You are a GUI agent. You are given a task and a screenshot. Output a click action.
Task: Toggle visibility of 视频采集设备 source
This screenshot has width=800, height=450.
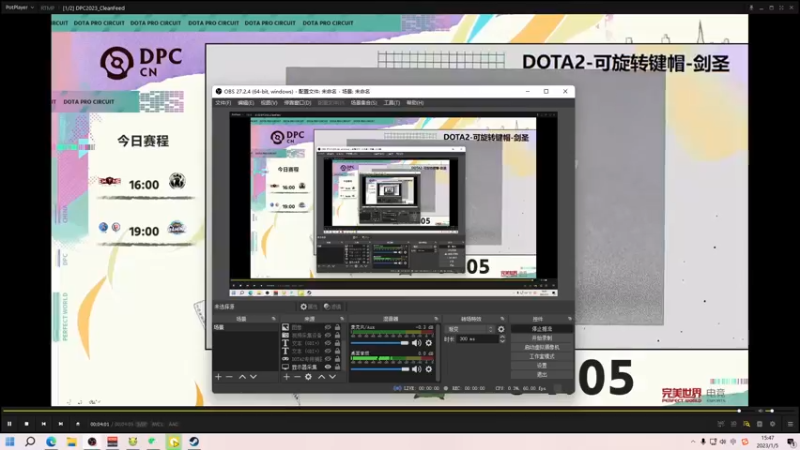point(328,335)
